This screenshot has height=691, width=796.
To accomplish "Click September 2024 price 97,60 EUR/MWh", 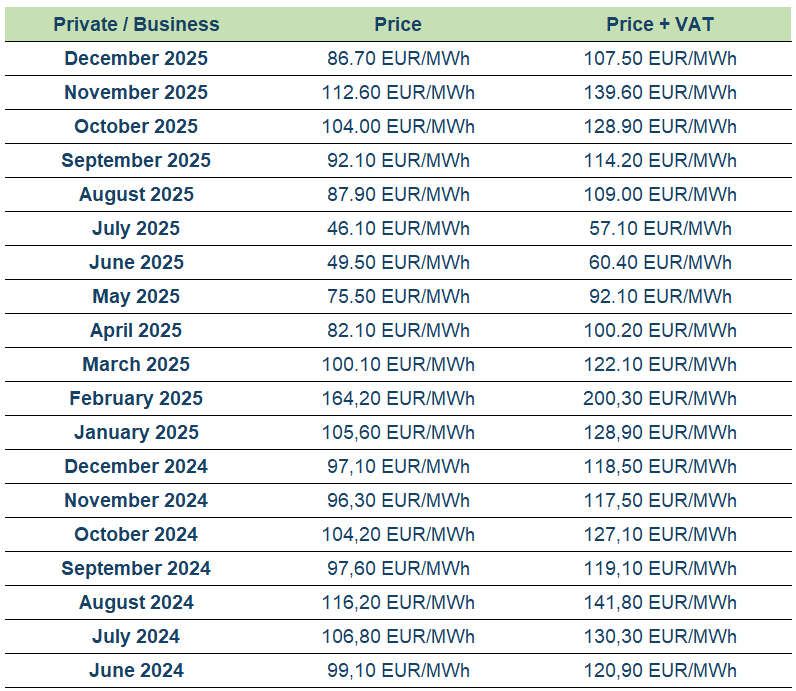I will pos(398,568).
